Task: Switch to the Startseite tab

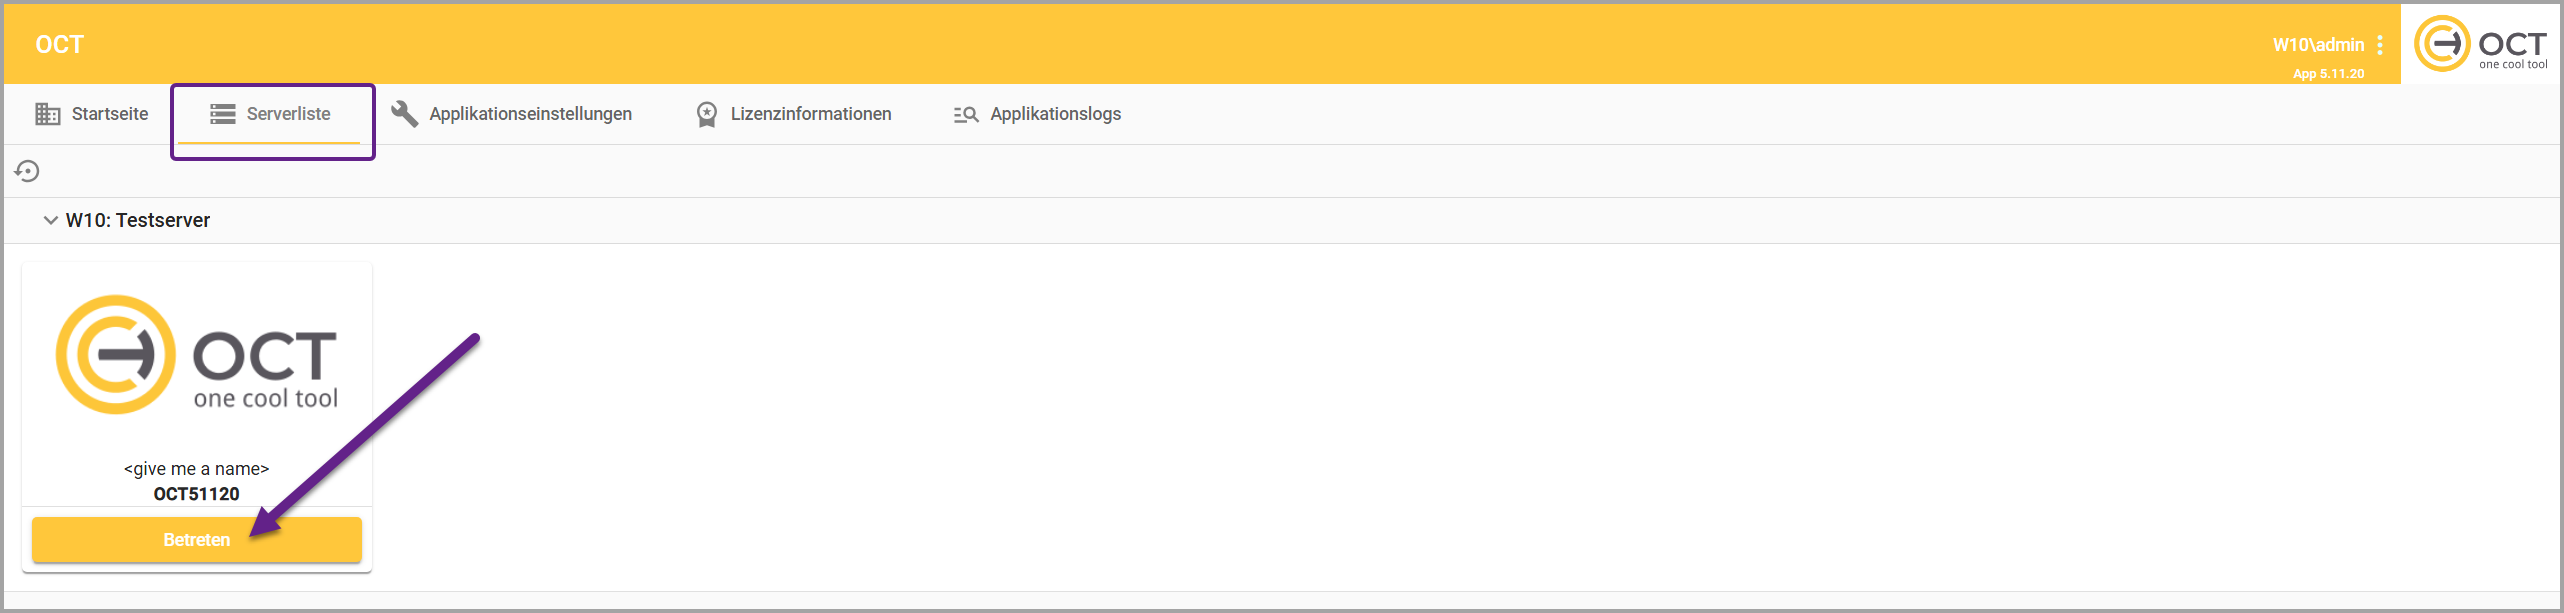Action: pos(110,114)
